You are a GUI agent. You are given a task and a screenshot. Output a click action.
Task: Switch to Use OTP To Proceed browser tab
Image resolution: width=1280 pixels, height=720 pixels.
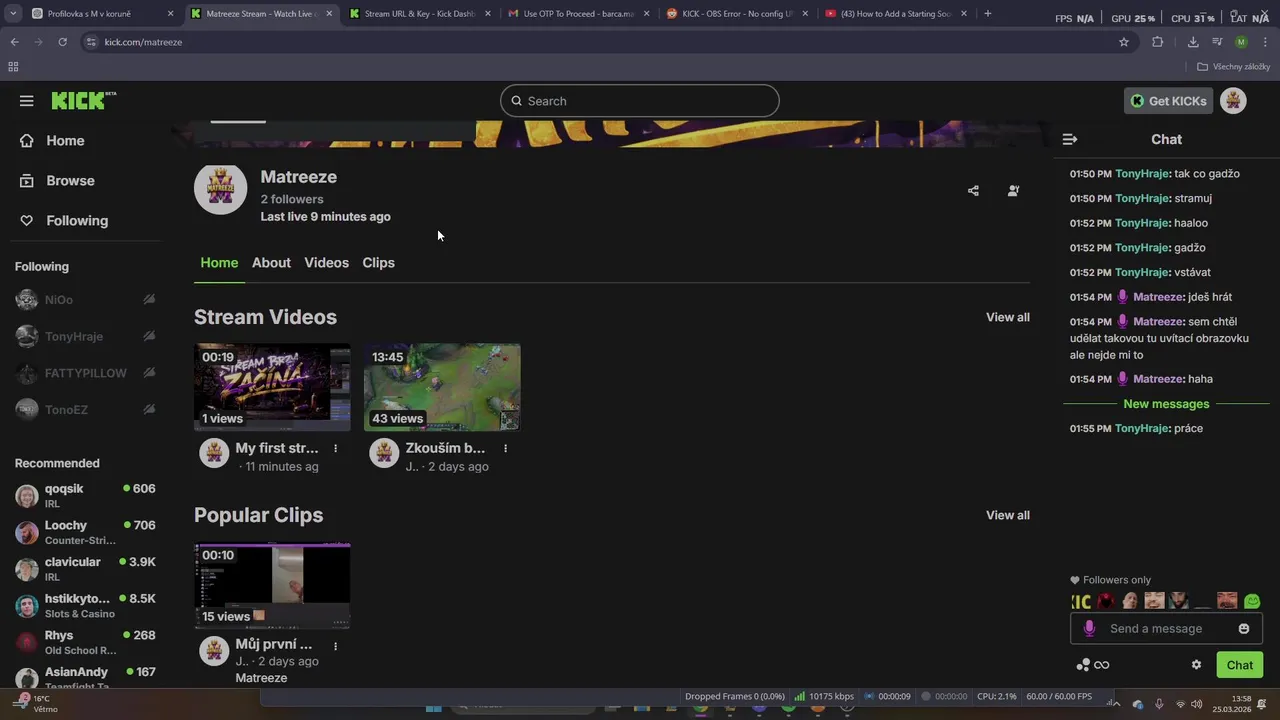click(579, 14)
